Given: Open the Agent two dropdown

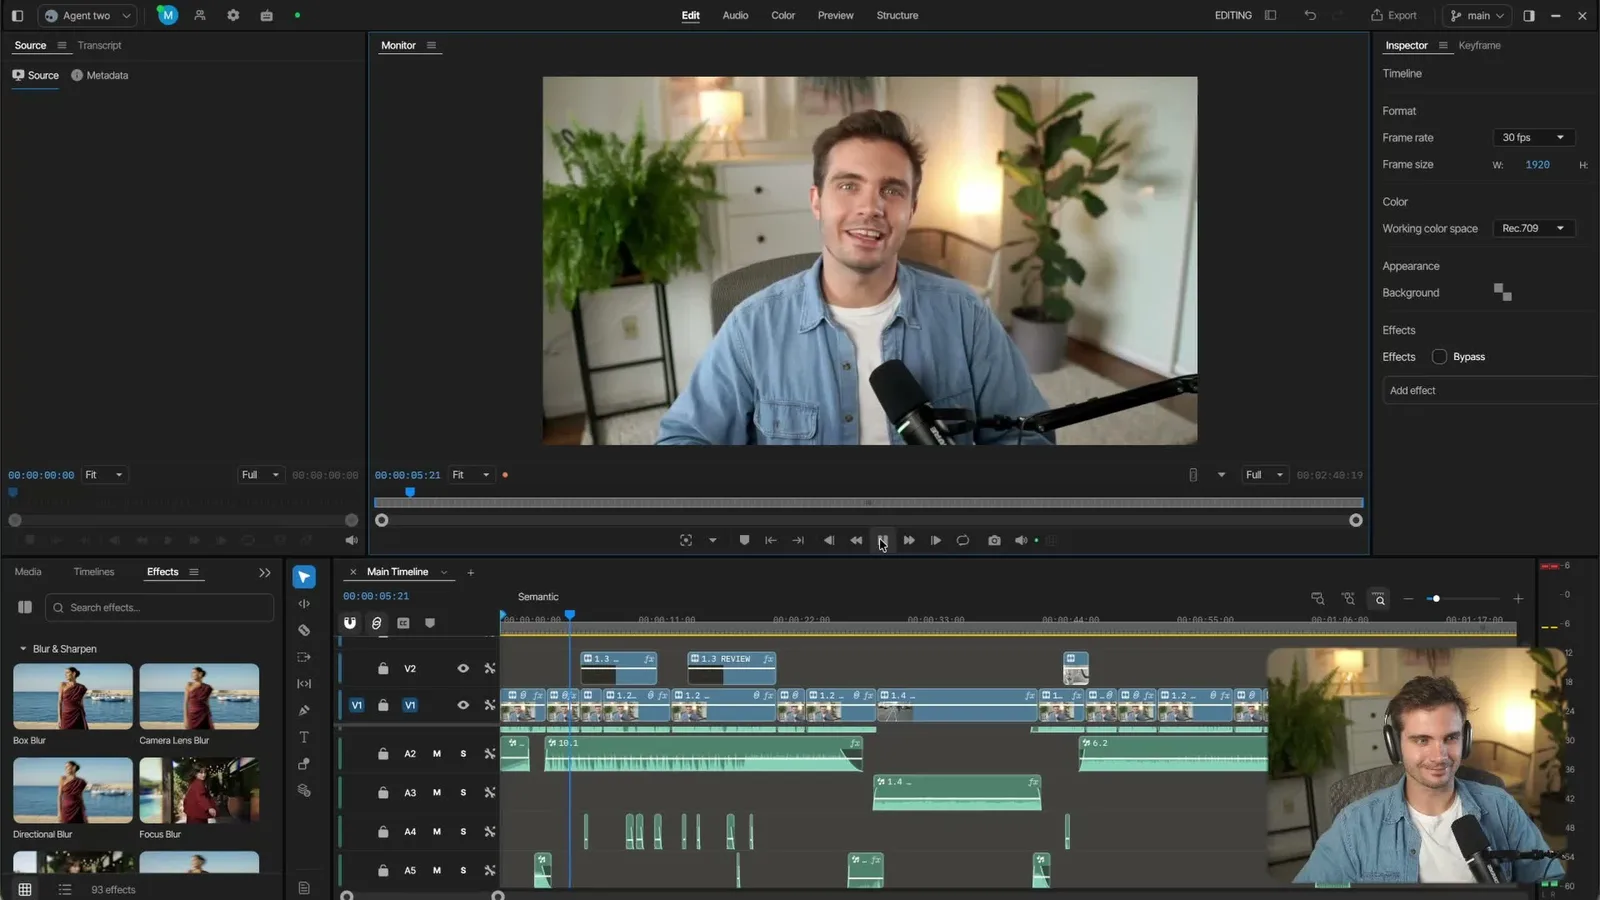Looking at the screenshot, I should tap(87, 15).
